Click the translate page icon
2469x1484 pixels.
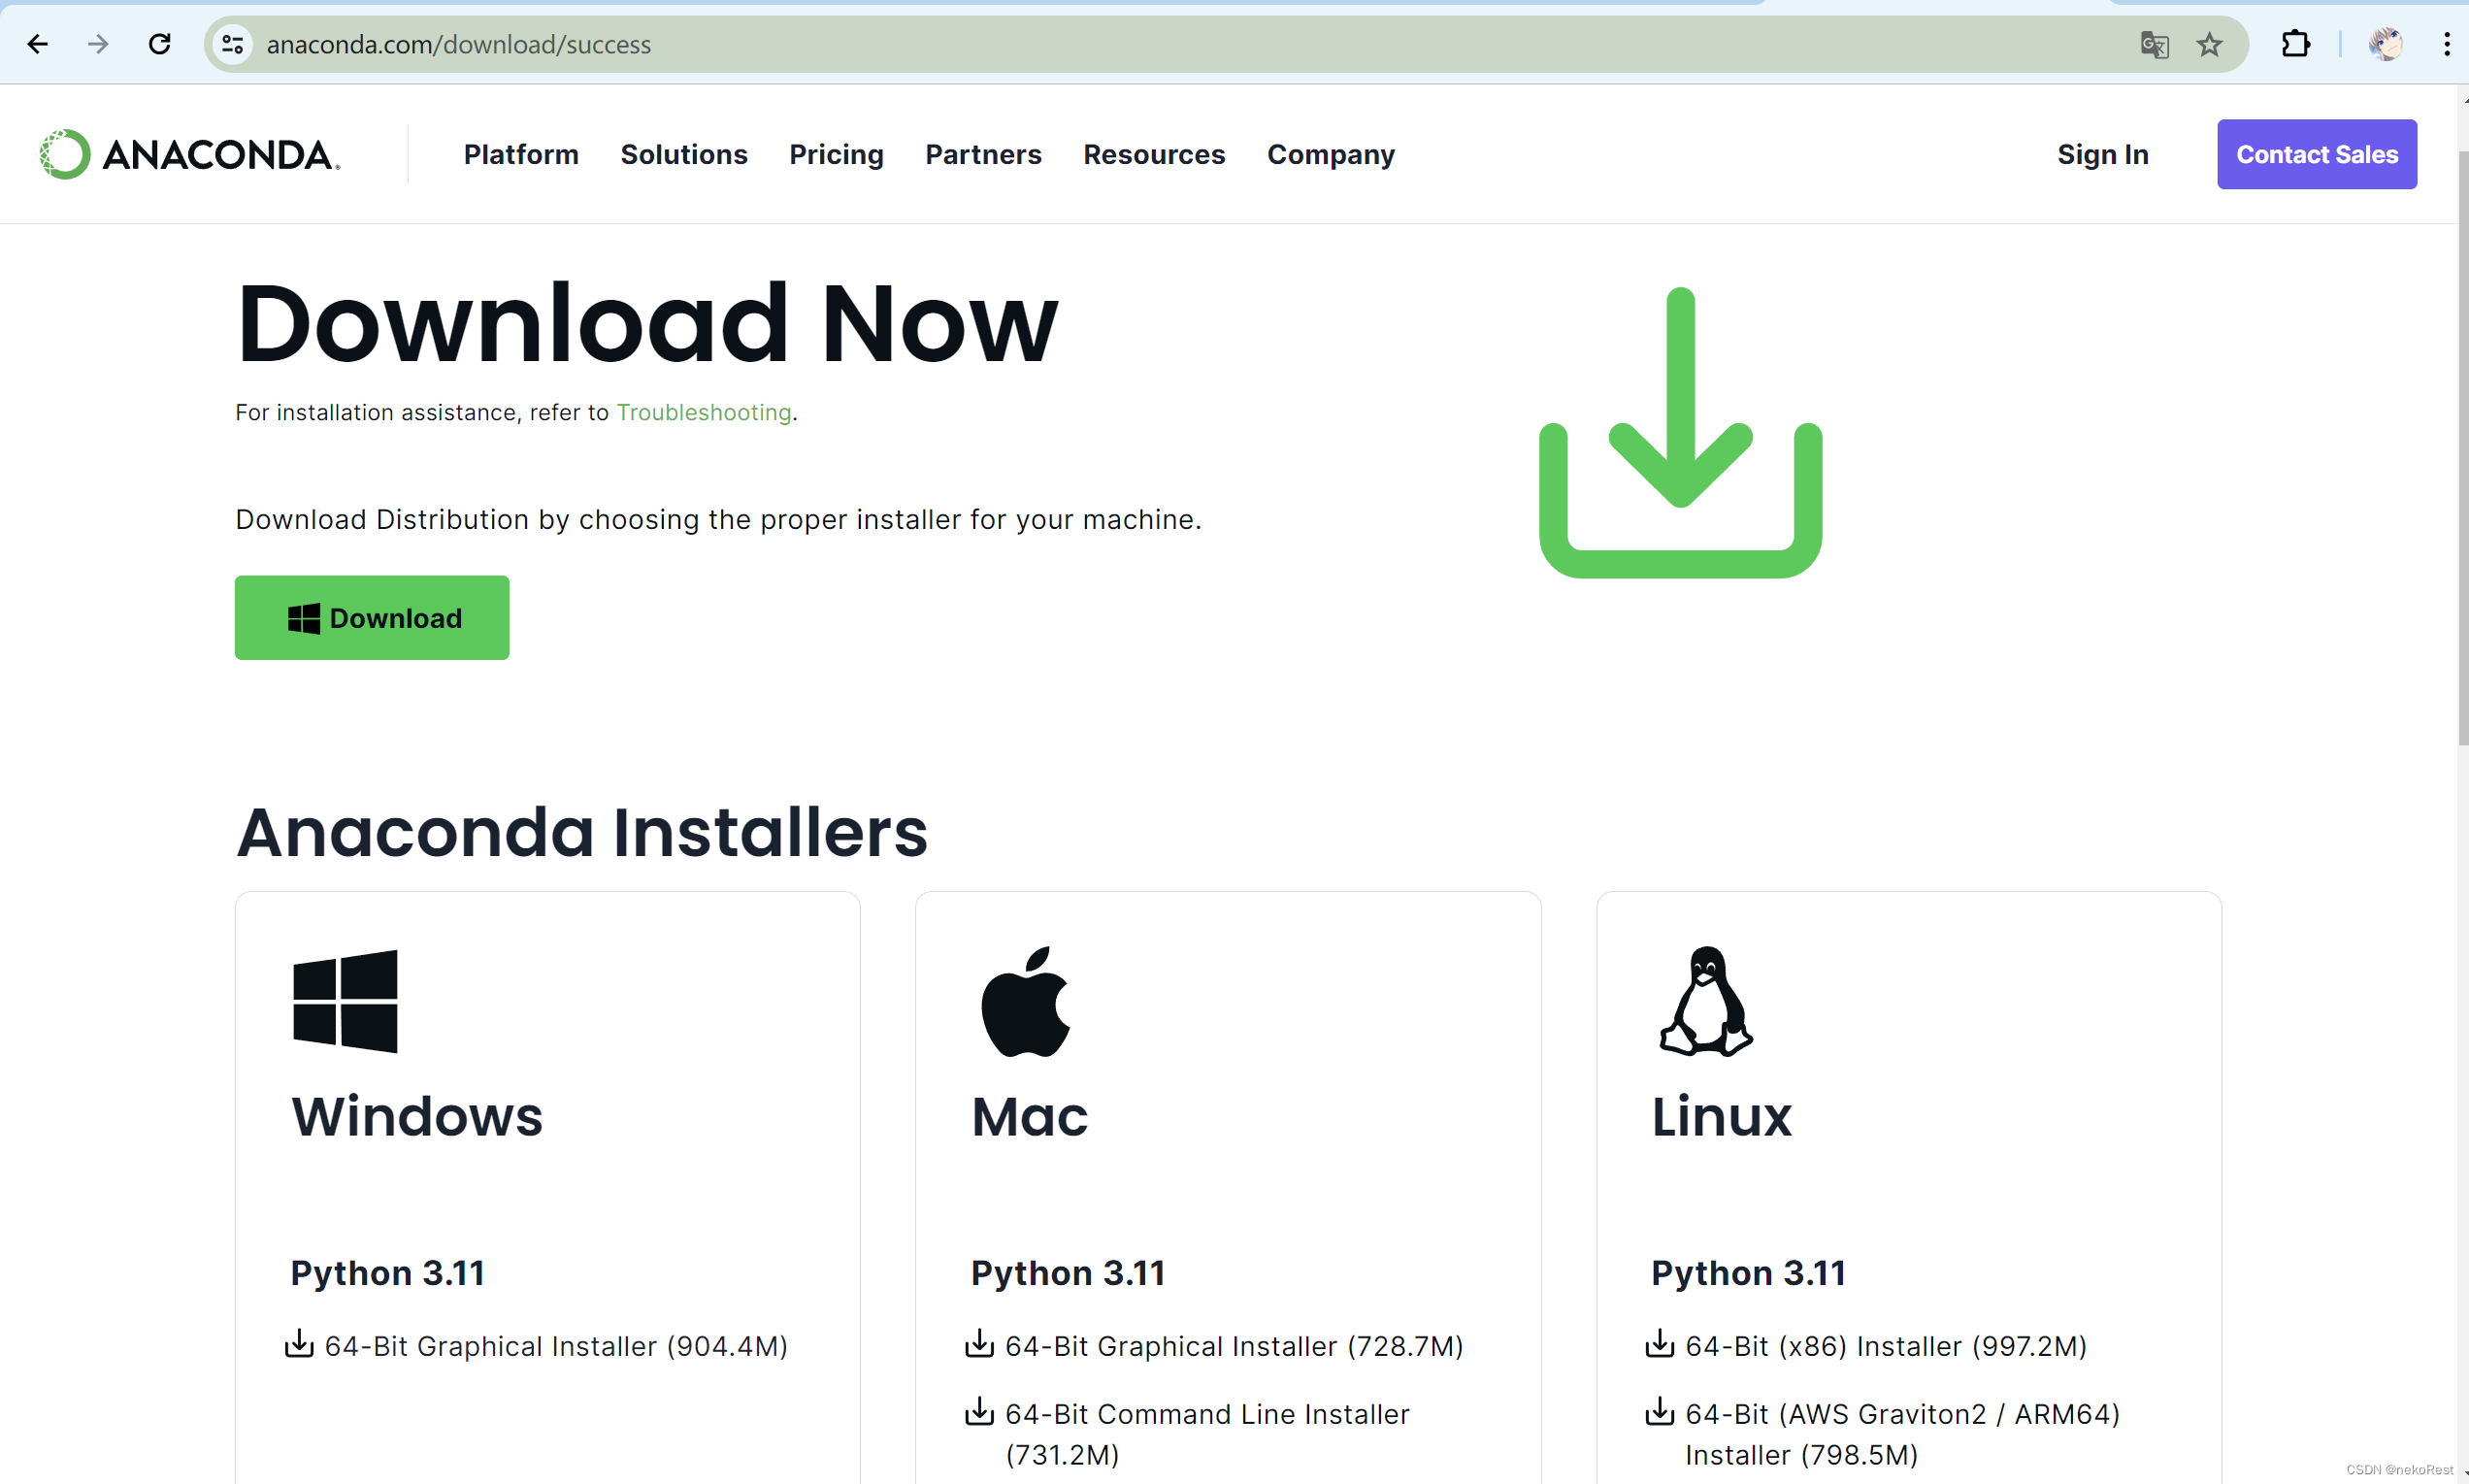tap(2154, 44)
